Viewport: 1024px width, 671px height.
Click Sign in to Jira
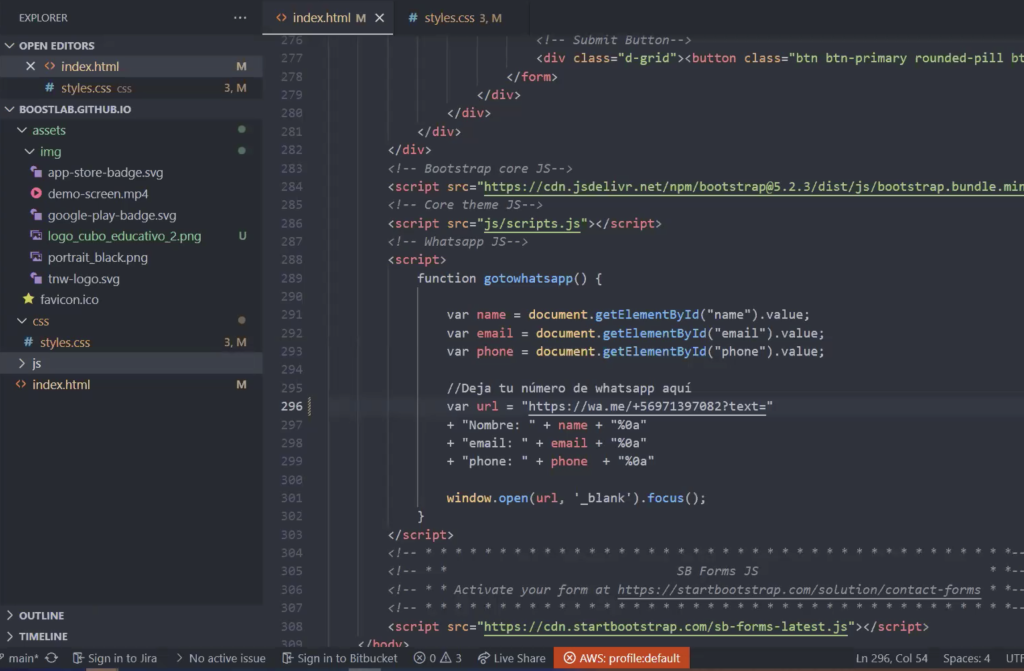pyautogui.click(x=115, y=659)
